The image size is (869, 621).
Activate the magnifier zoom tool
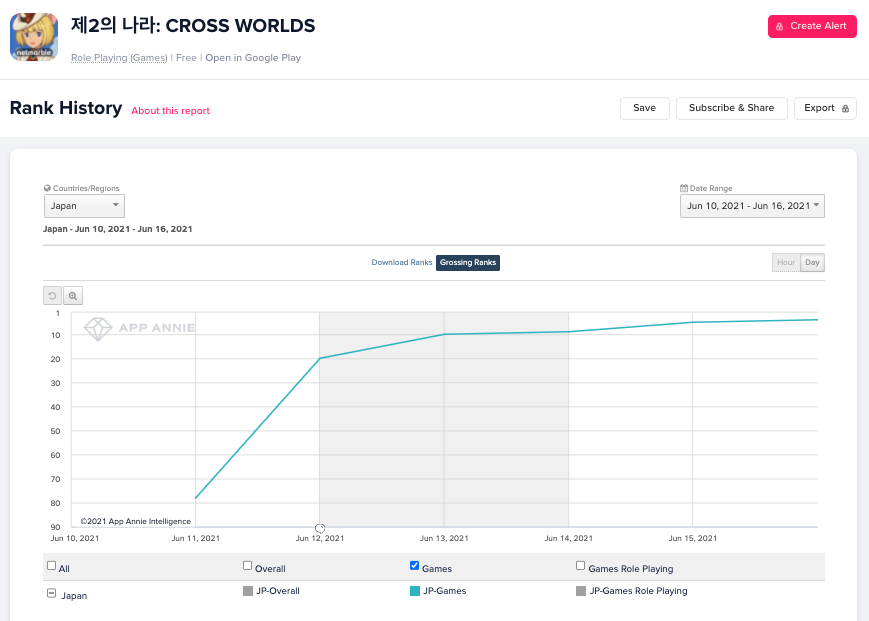point(73,296)
